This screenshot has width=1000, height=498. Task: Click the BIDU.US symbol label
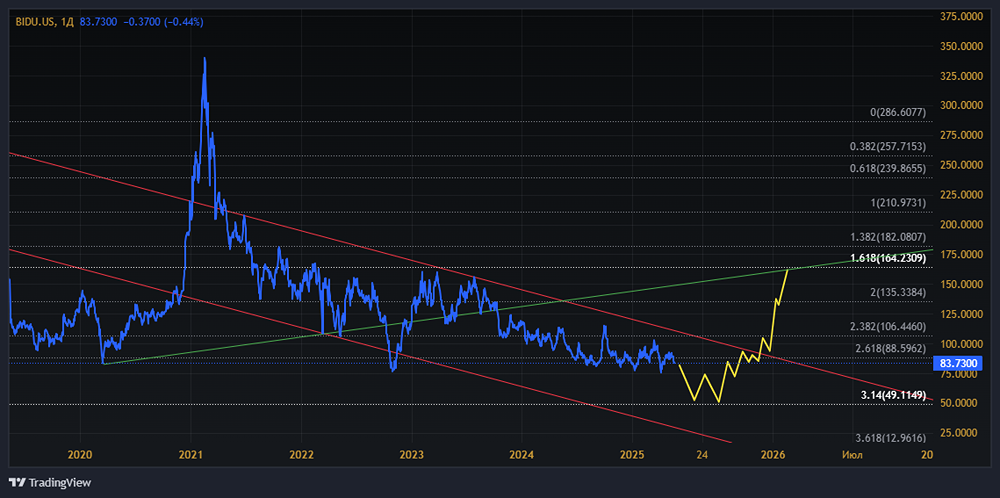[34, 22]
